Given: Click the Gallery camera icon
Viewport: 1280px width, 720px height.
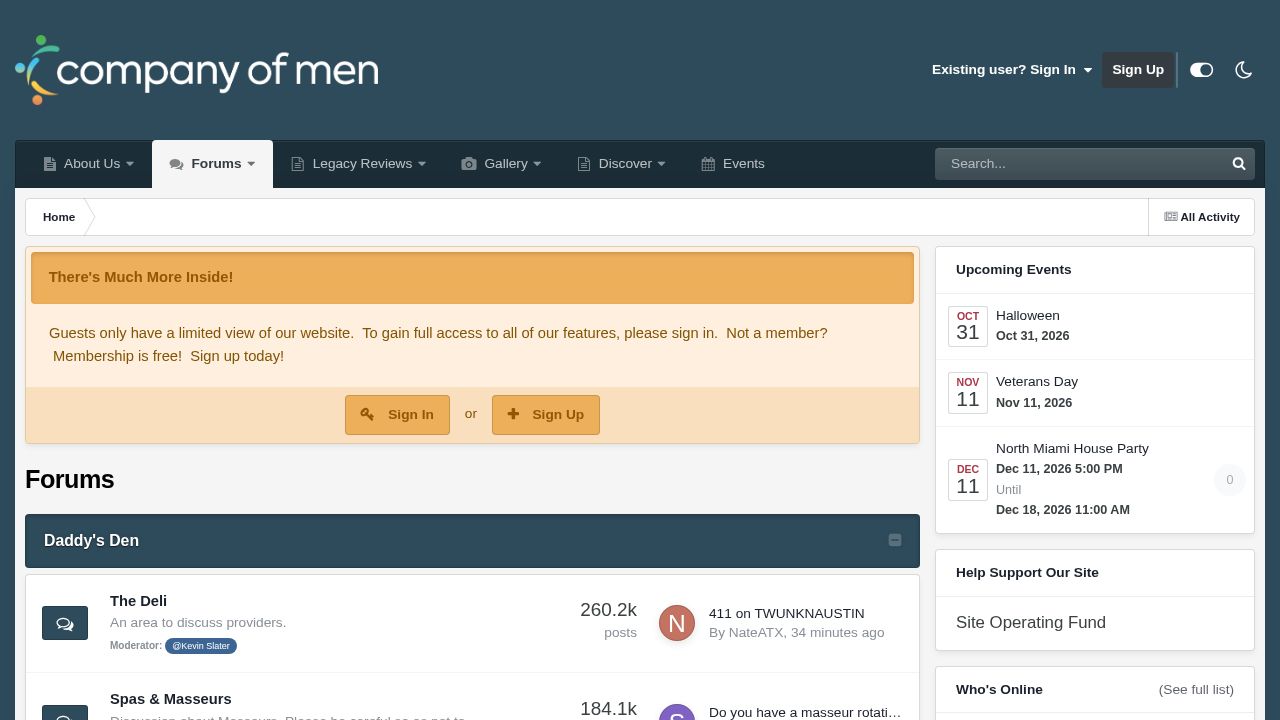Looking at the screenshot, I should 469,164.
